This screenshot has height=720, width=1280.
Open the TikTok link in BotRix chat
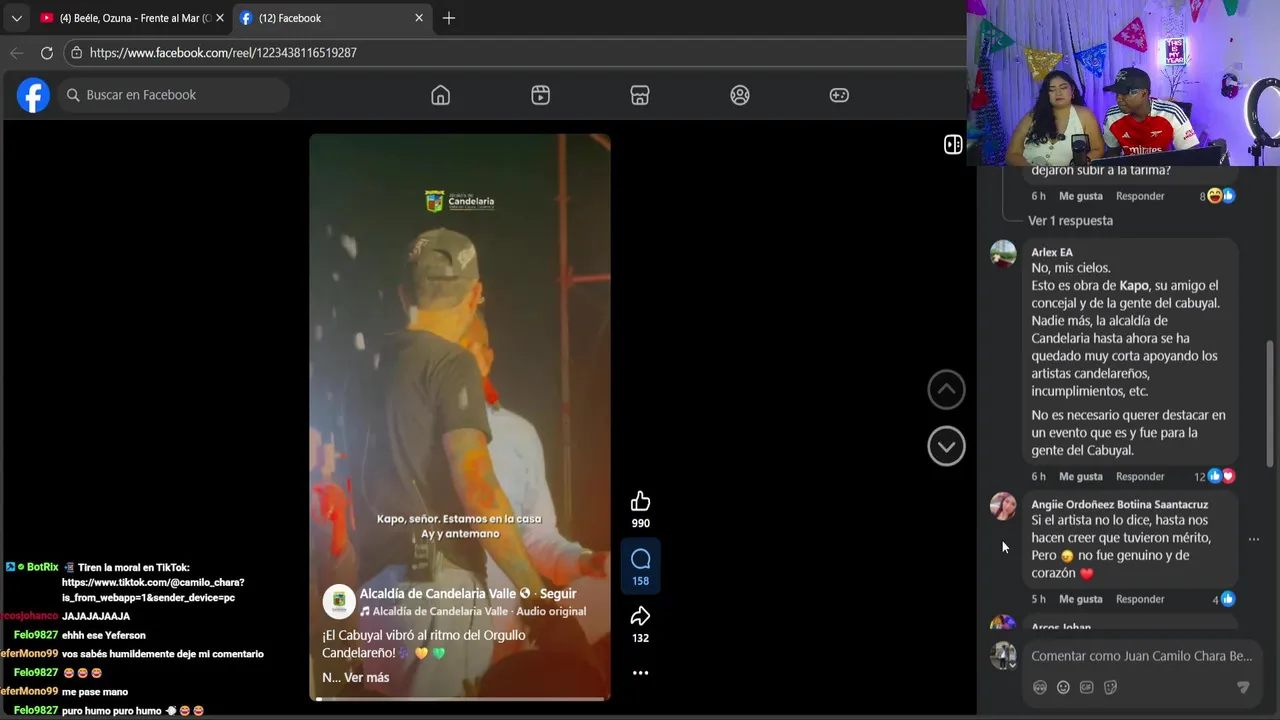pos(153,590)
